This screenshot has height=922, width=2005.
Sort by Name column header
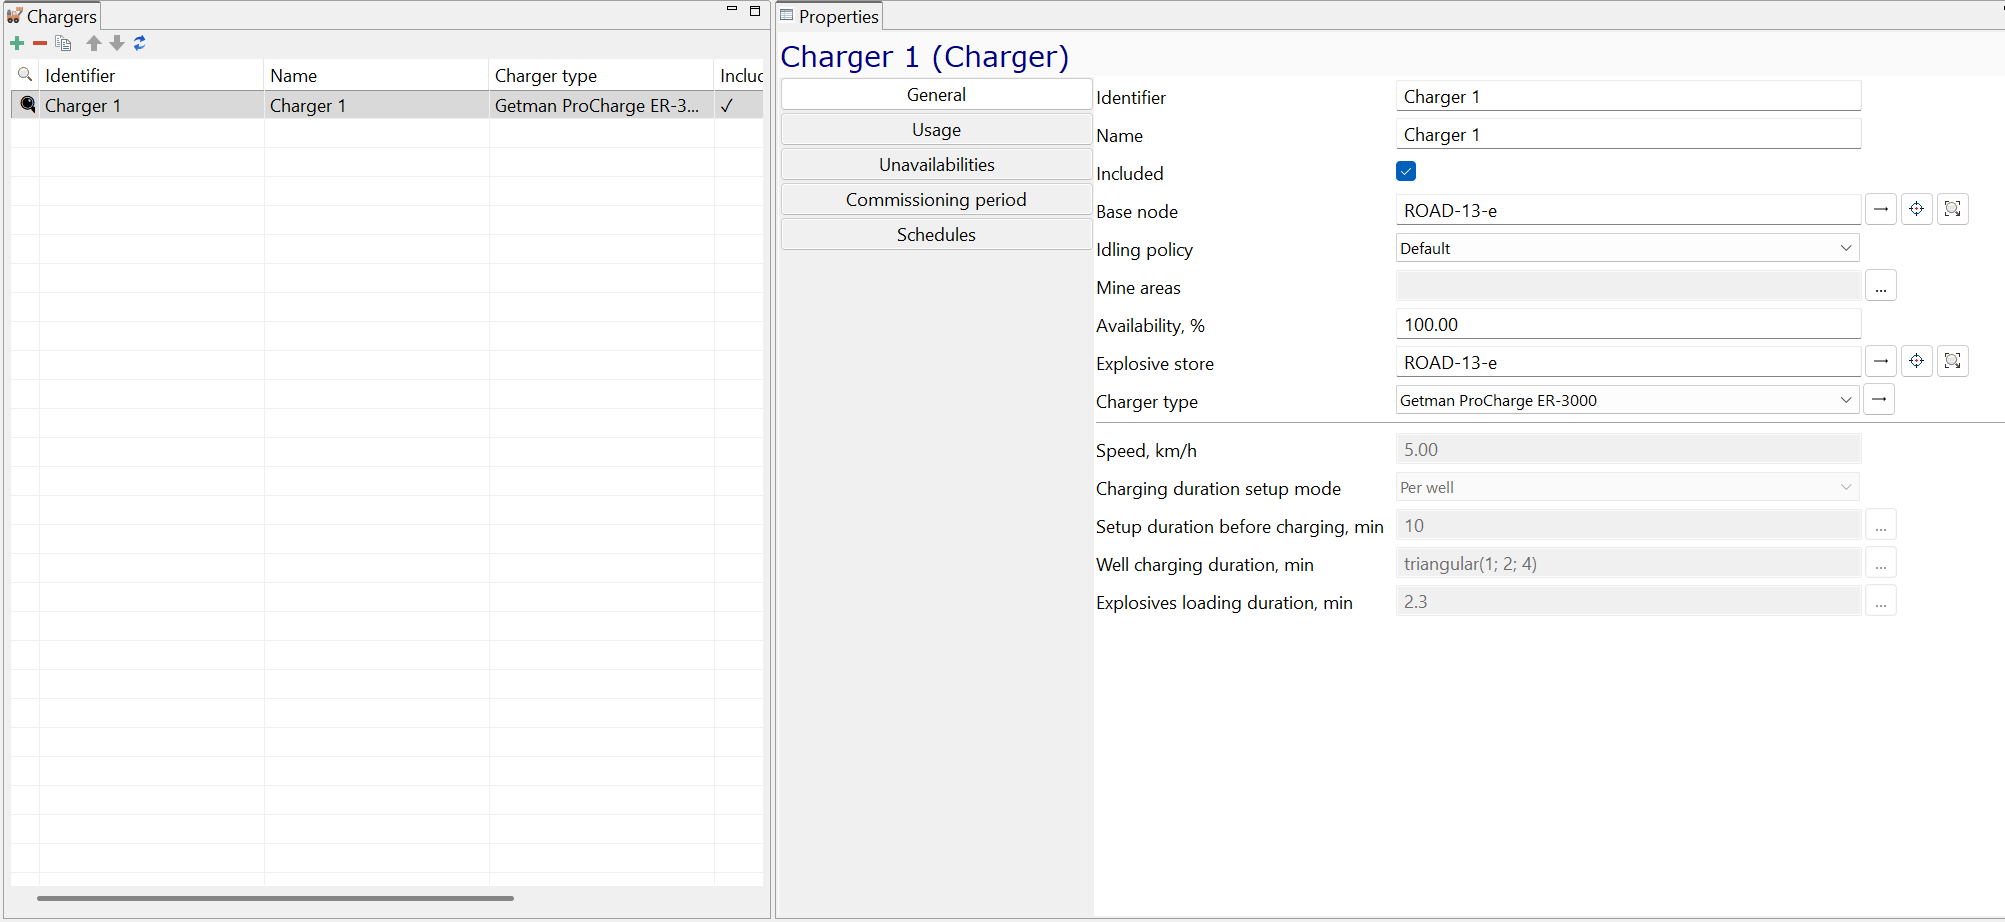pyautogui.click(x=377, y=75)
